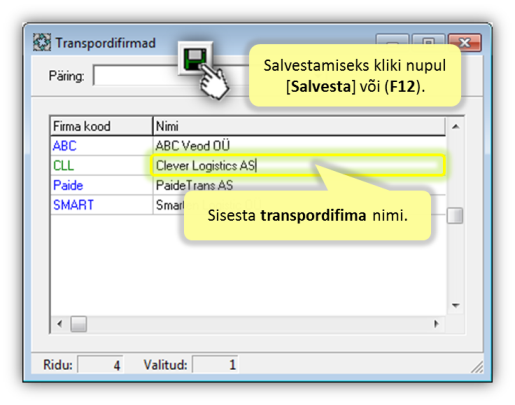The width and height of the screenshot is (515, 405).
Task: Click the Transpordifirmad window title icon
Action: click(x=42, y=42)
